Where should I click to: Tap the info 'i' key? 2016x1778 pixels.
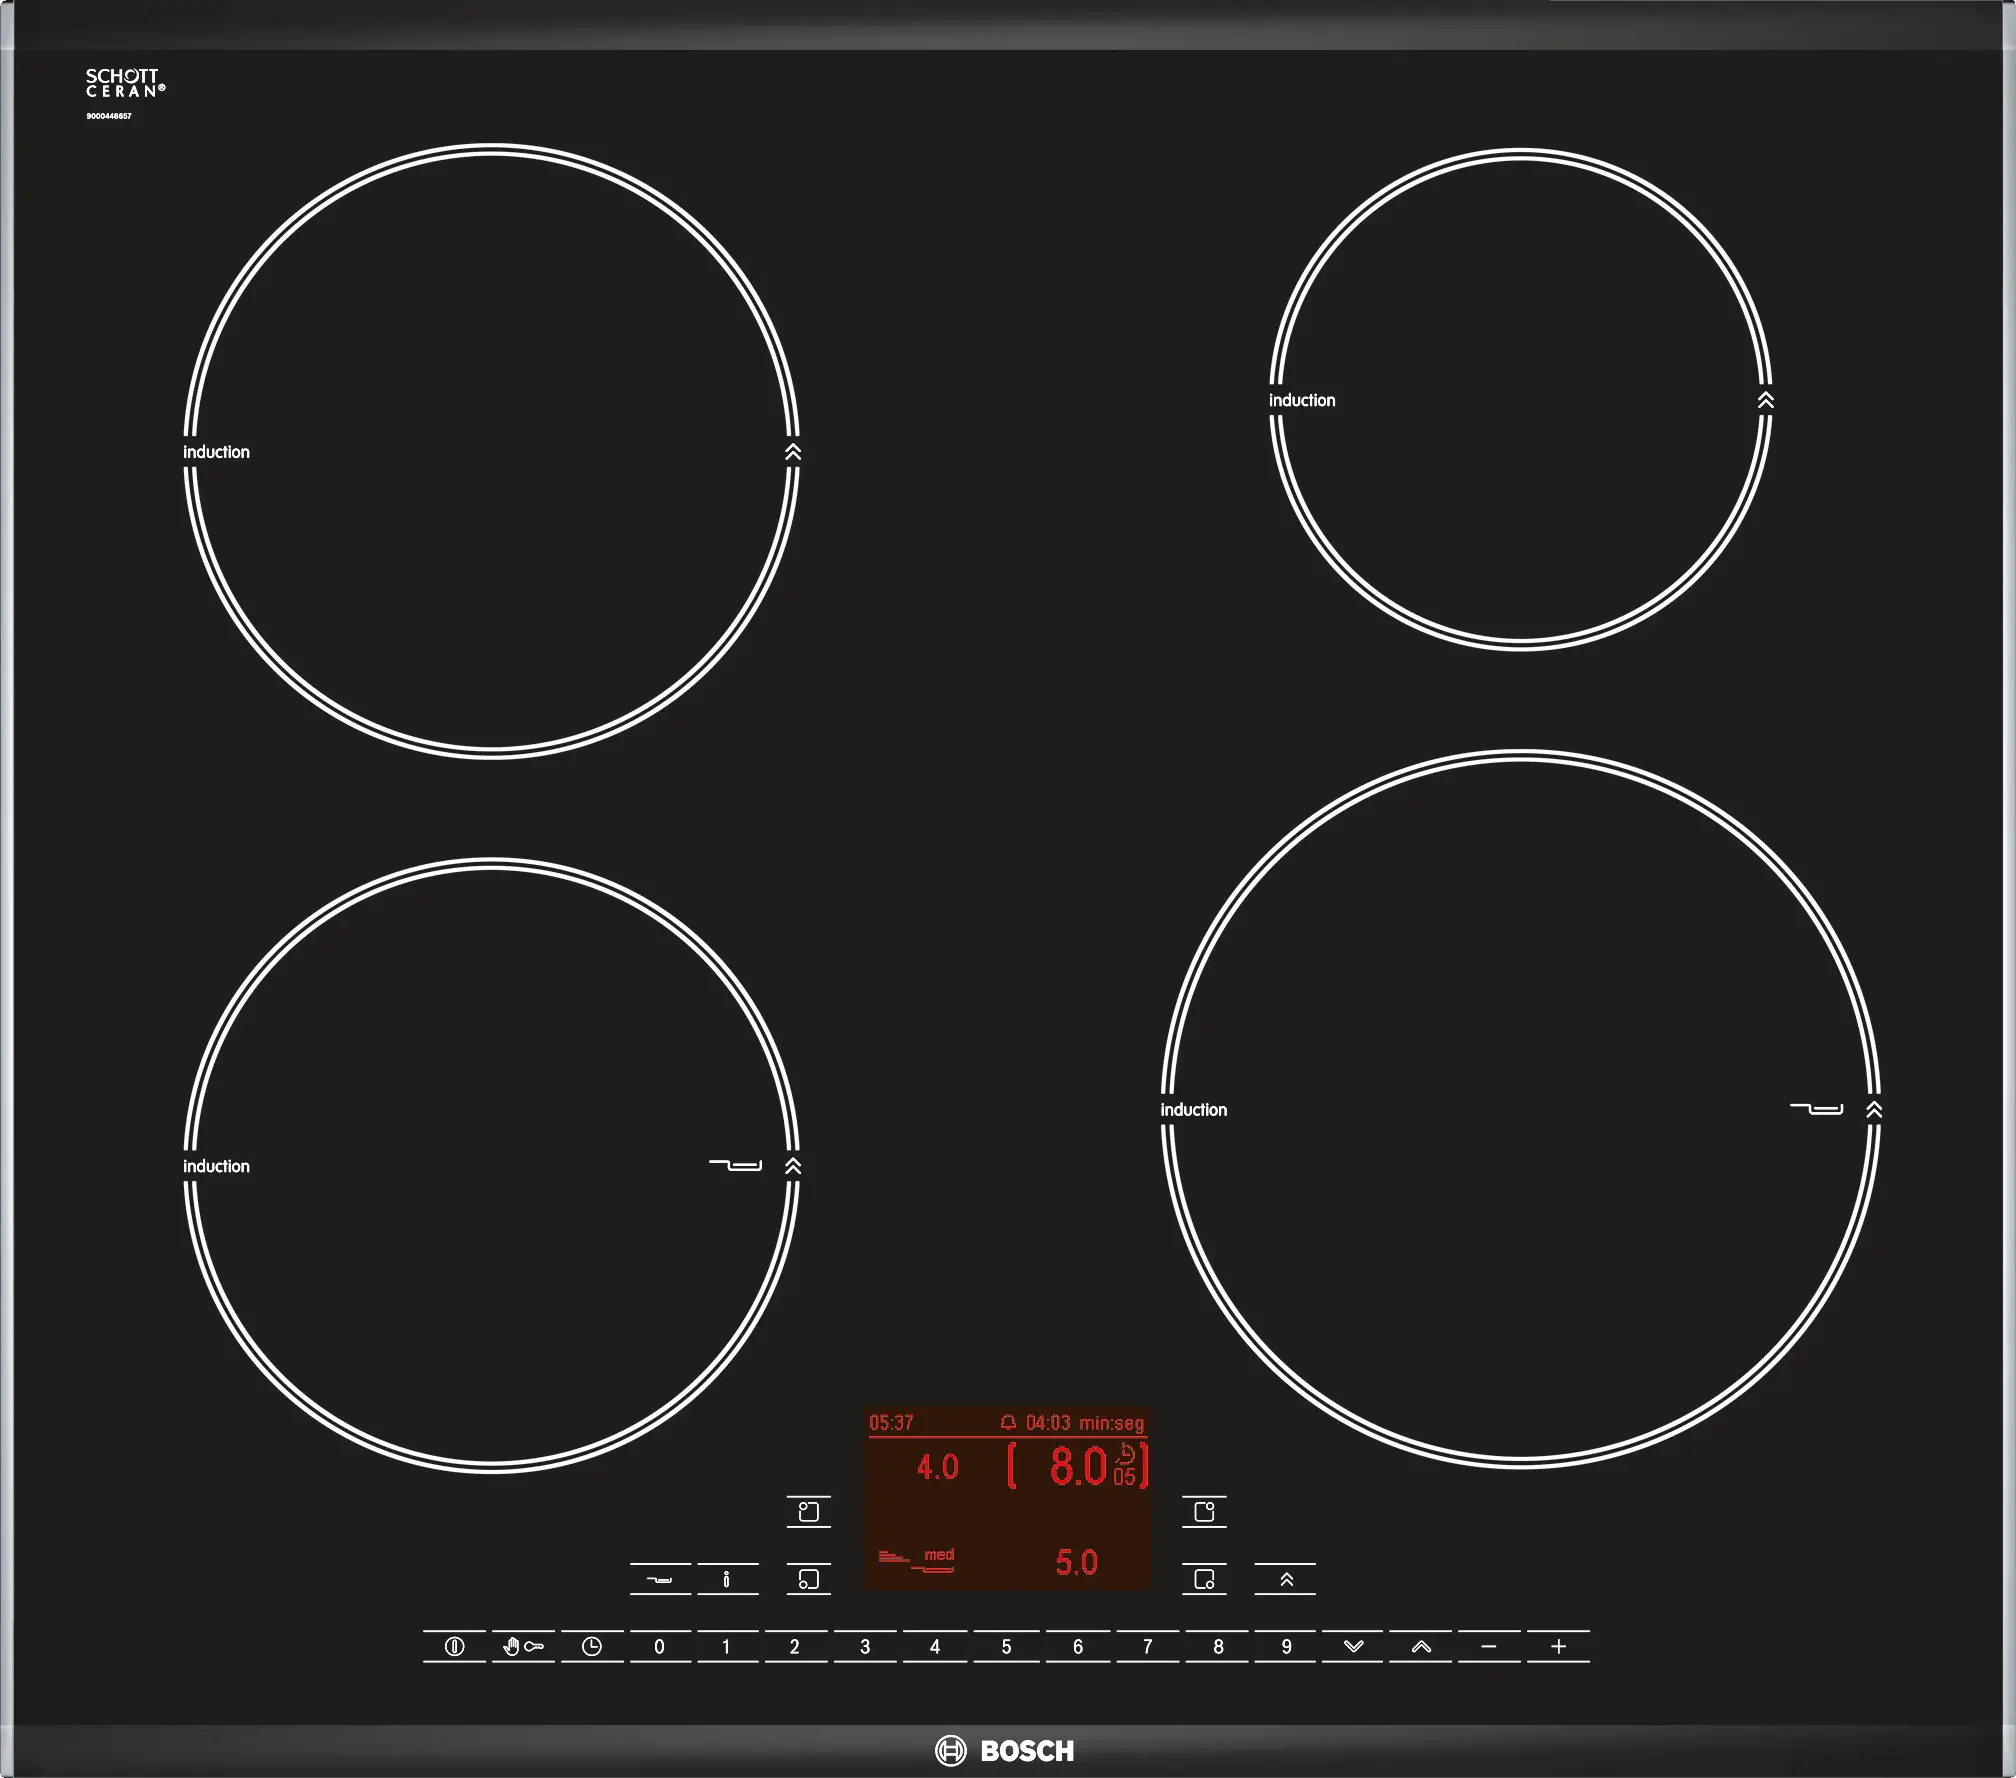coord(727,1579)
